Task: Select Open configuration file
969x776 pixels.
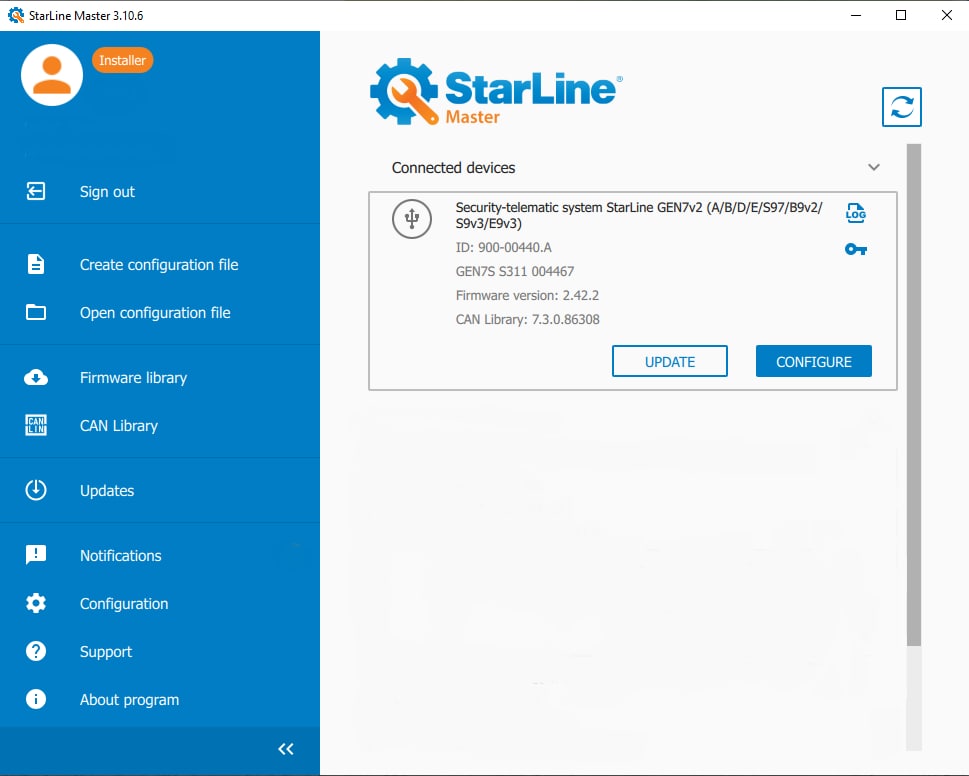Action: click(x=155, y=313)
